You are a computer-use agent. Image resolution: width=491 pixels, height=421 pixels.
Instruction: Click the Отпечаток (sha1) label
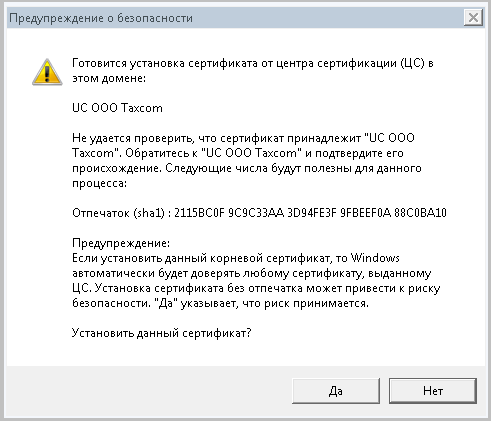118,213
